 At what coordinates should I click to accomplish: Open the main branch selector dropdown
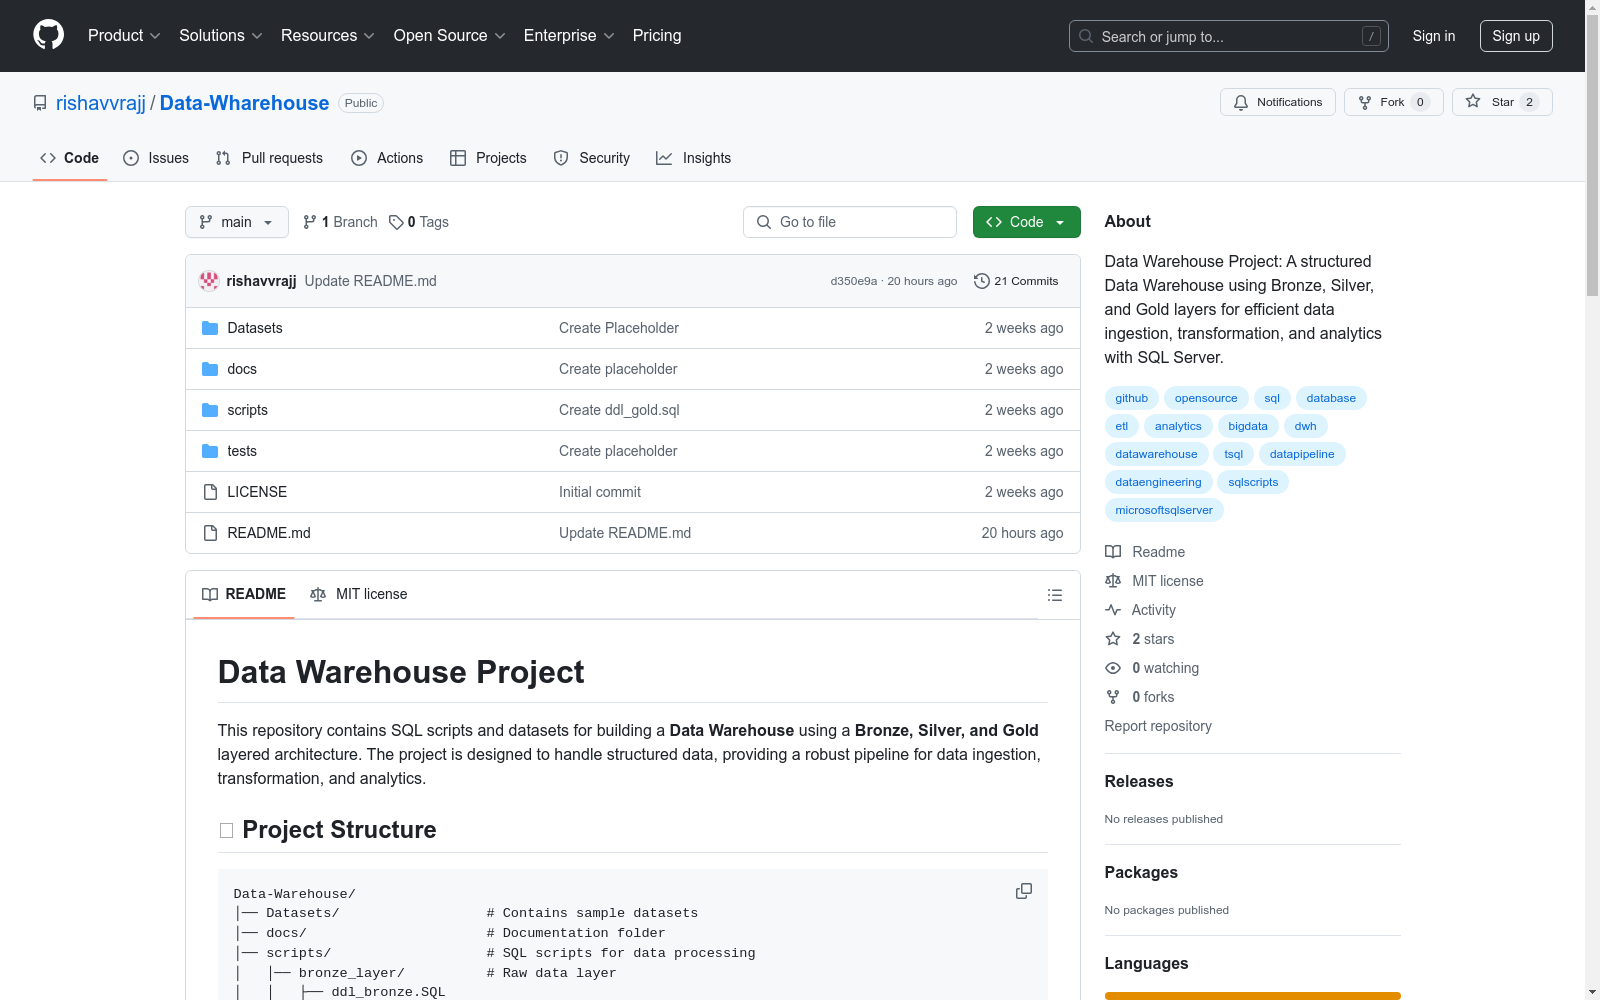click(x=237, y=222)
